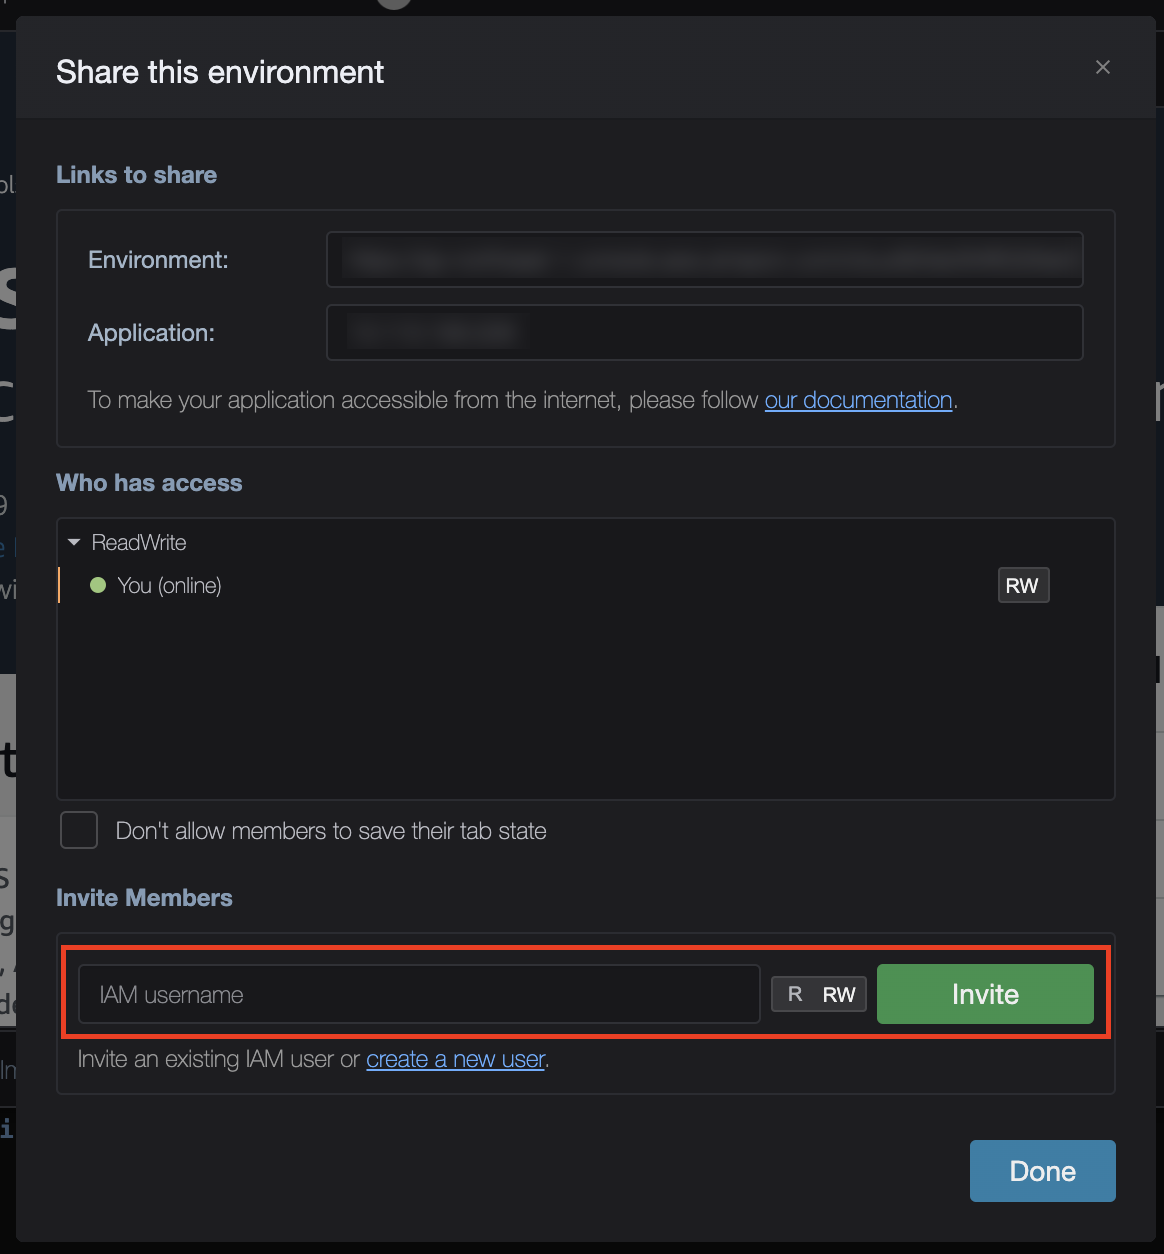Follow the "our documentation" link
This screenshot has height=1254, width=1164.
click(857, 400)
